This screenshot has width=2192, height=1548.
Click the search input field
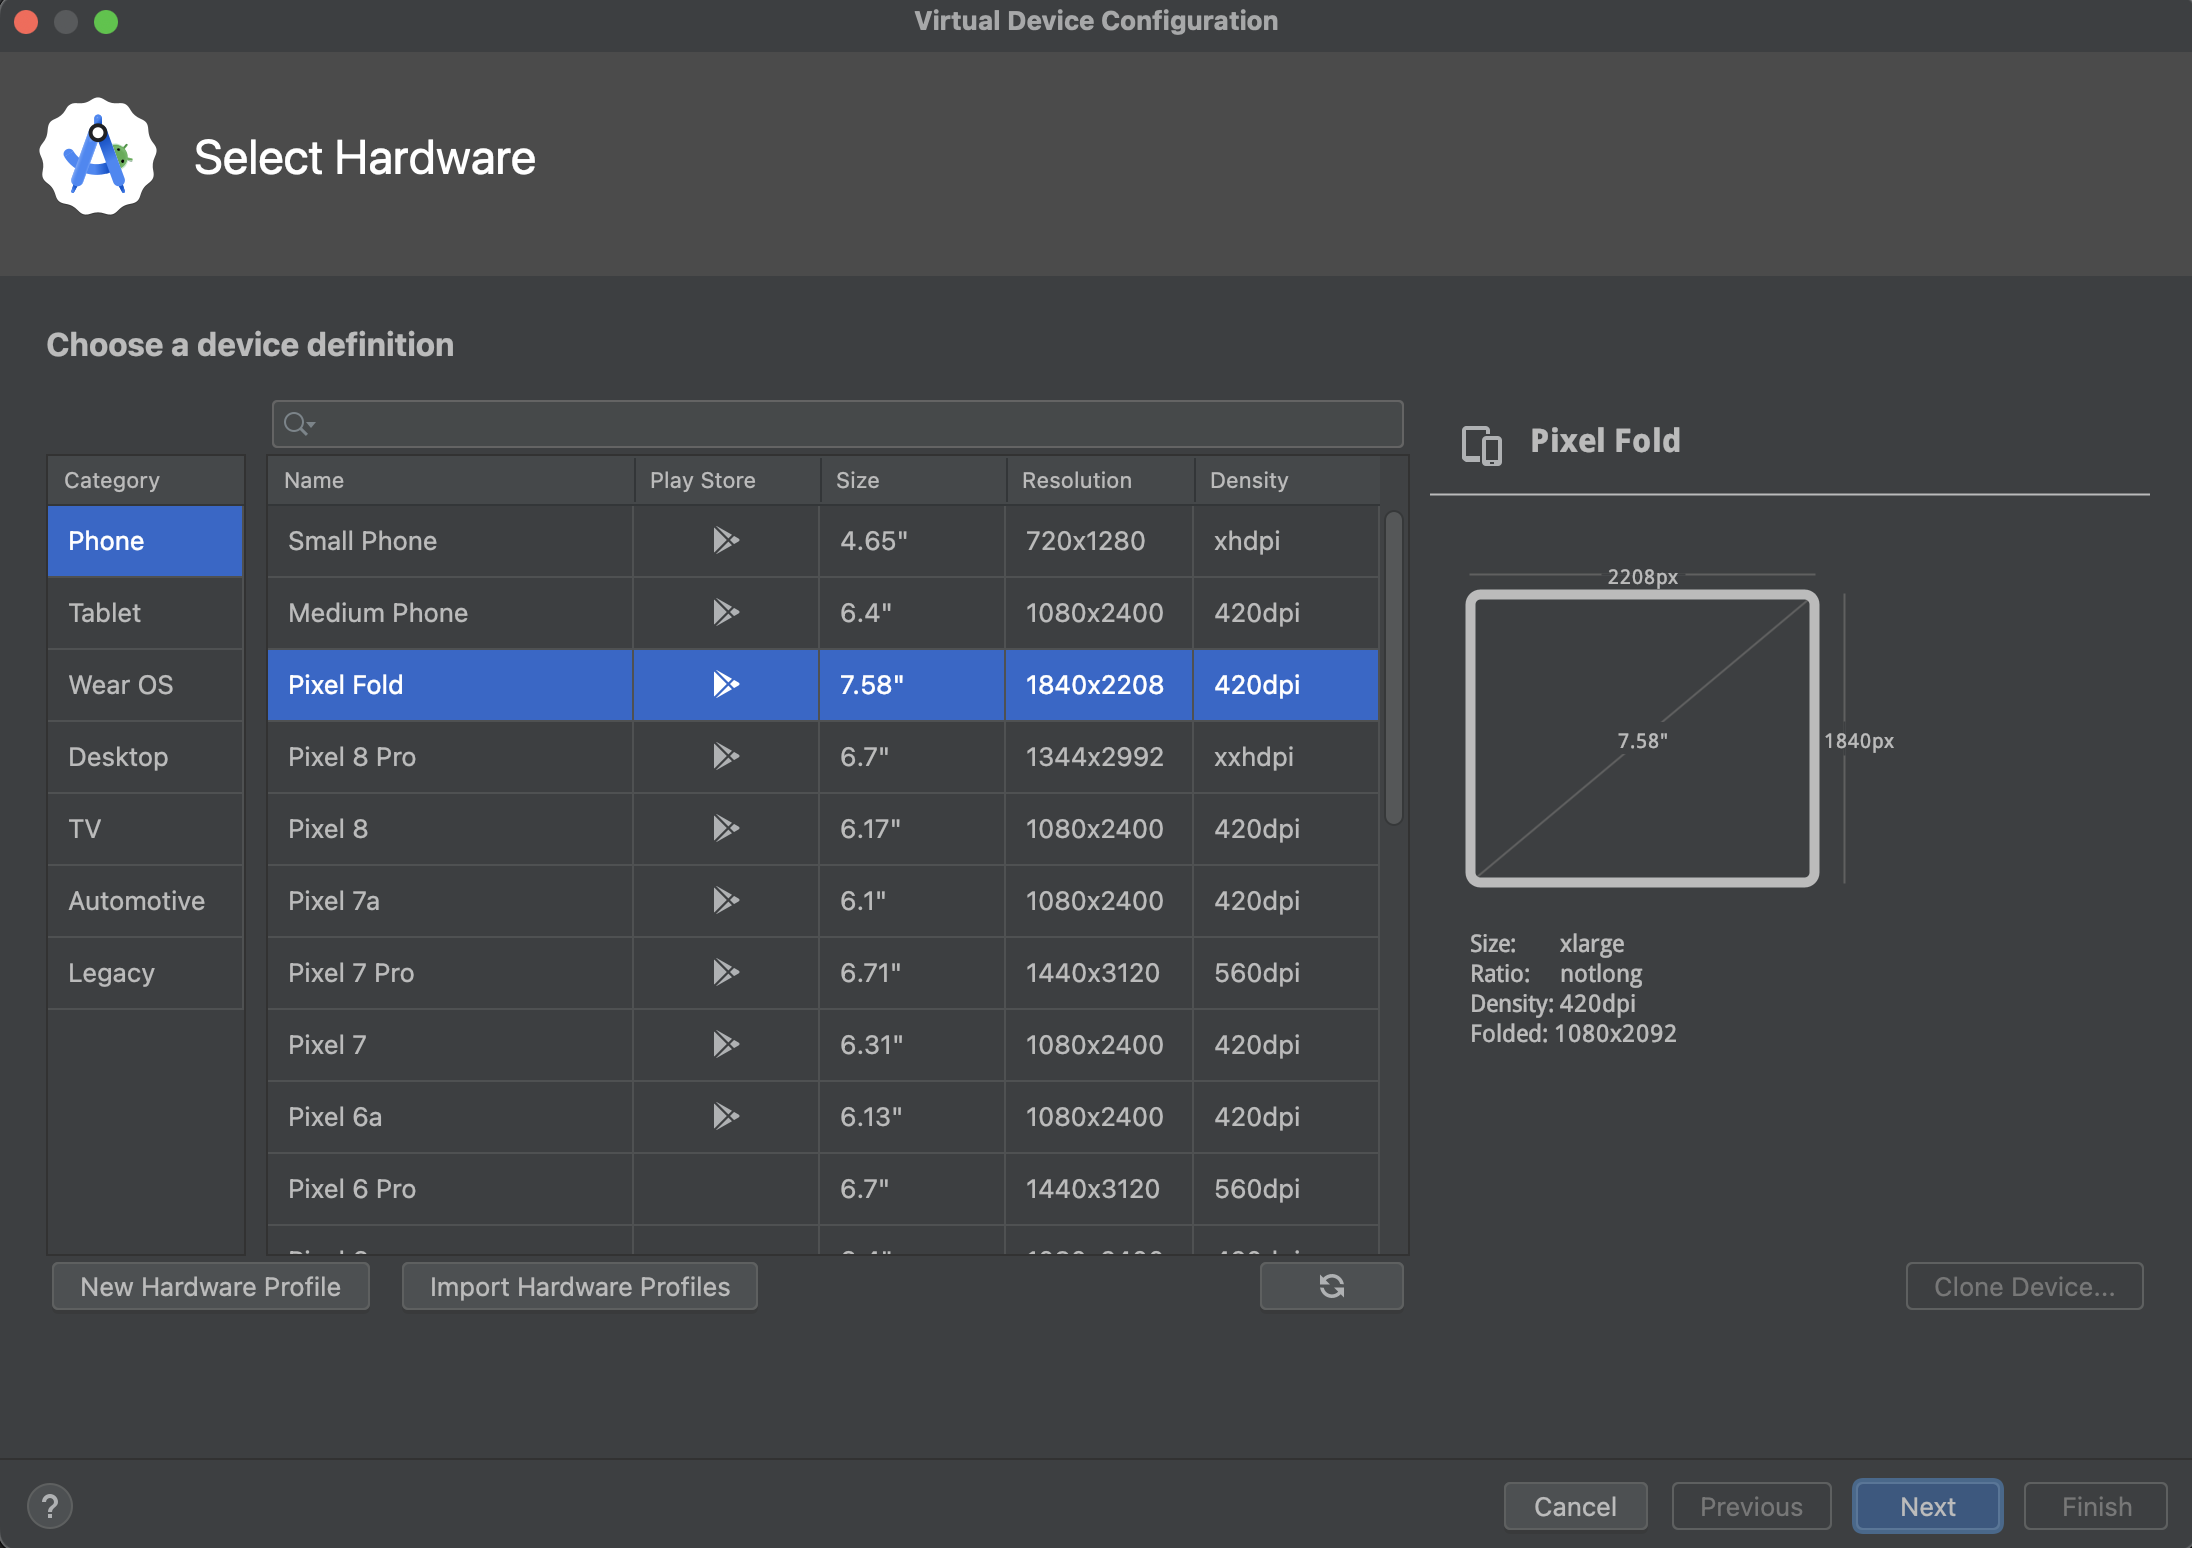click(x=836, y=422)
